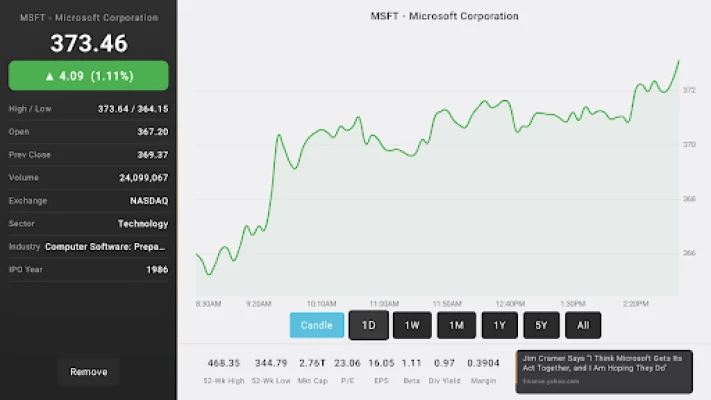Click the green price change badge
The height and width of the screenshot is (400, 711).
click(x=88, y=76)
